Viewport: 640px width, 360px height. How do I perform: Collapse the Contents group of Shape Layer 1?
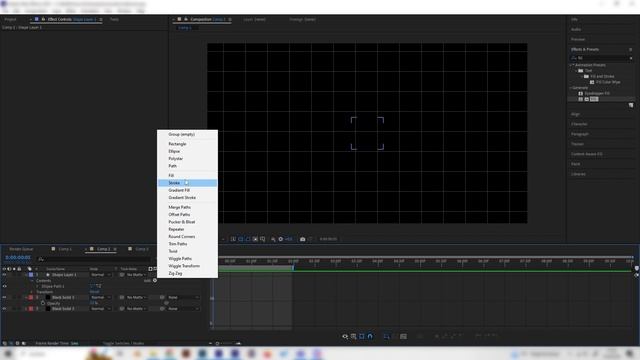(32, 281)
